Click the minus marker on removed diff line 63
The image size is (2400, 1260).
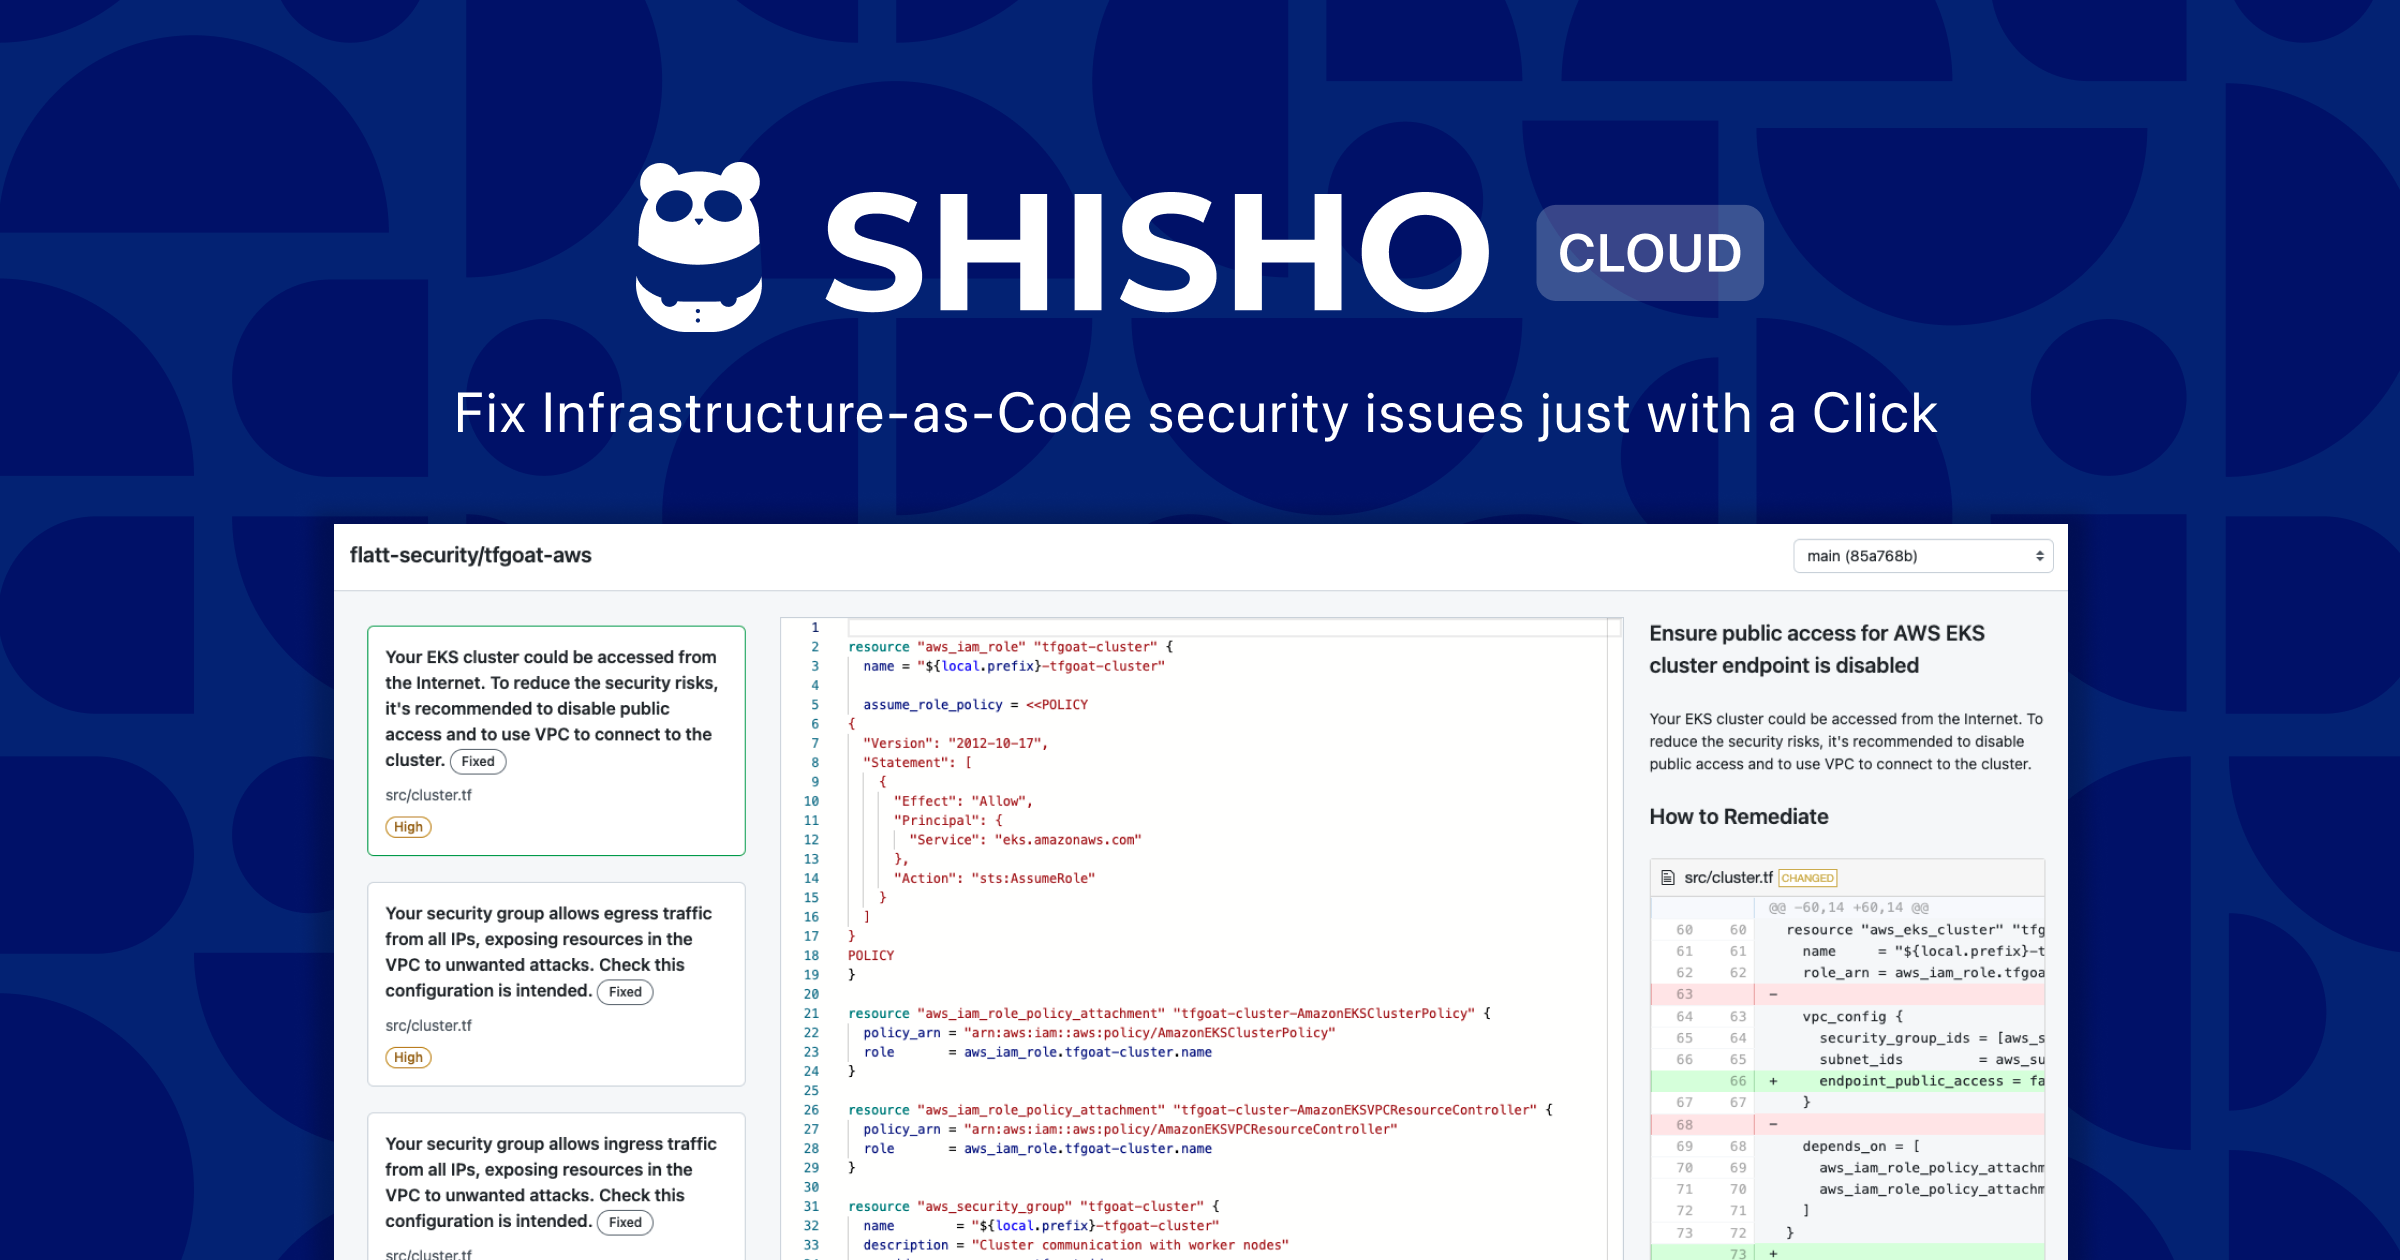(1775, 994)
